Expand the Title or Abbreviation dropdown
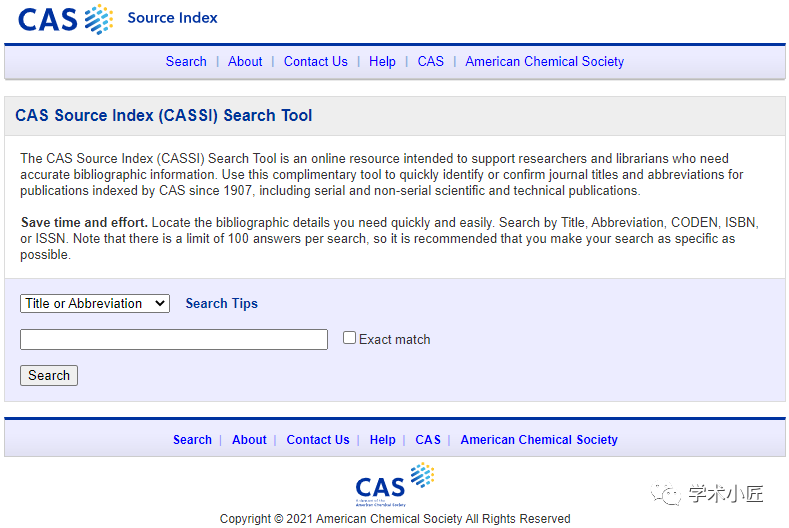The image size is (789, 528). 95,304
